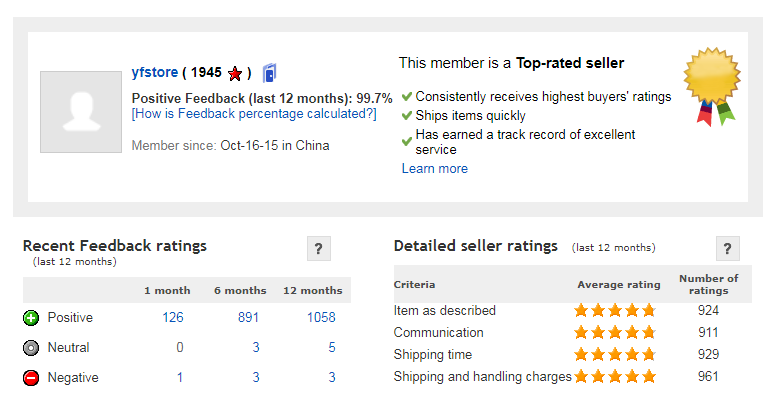Click the red feedback star icon
Screen dimensions: 767x403
[x=235, y=73]
